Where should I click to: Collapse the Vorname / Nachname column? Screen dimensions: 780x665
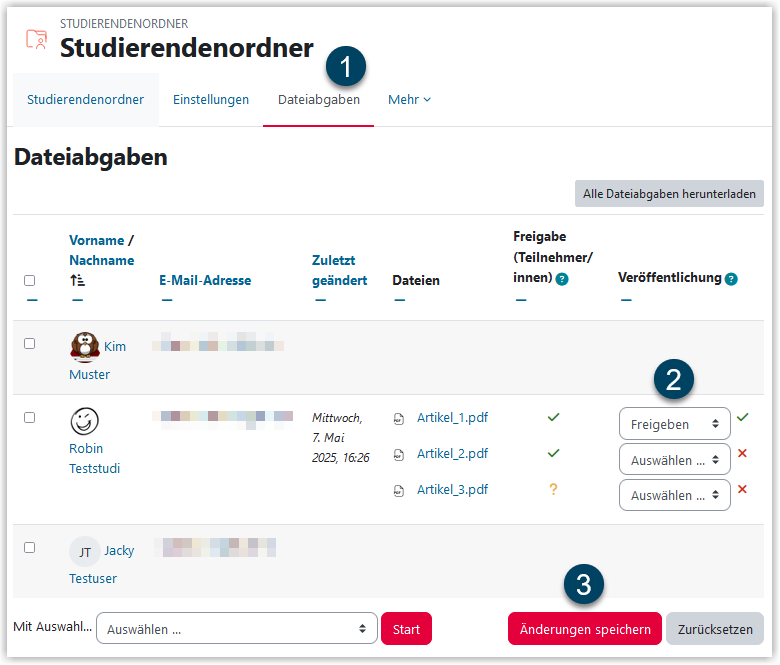[78, 300]
